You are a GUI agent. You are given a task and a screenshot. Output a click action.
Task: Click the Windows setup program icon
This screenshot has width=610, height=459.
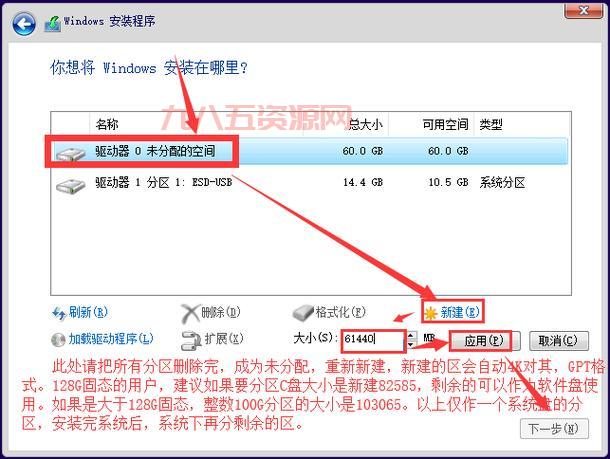click(x=53, y=24)
